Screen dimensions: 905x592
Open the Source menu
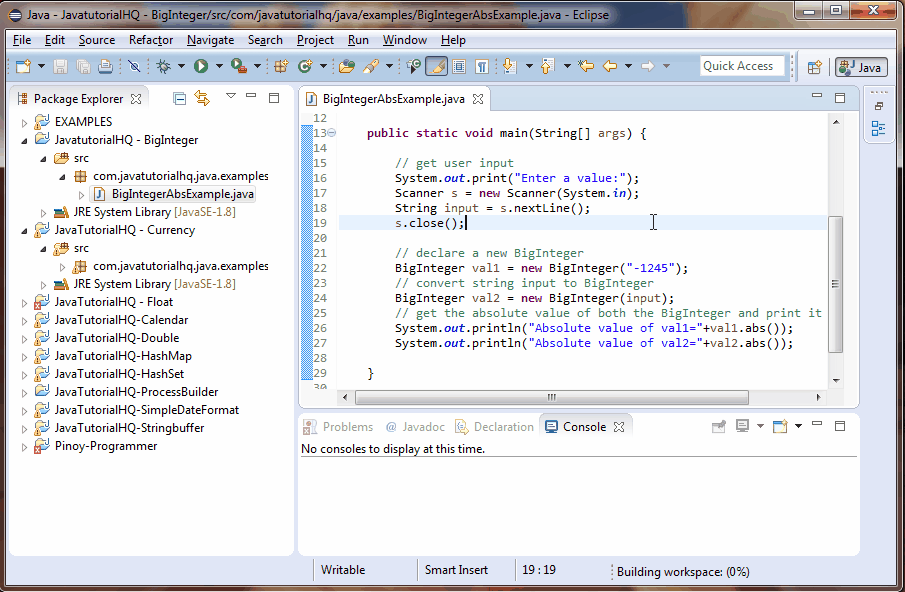tap(96, 40)
